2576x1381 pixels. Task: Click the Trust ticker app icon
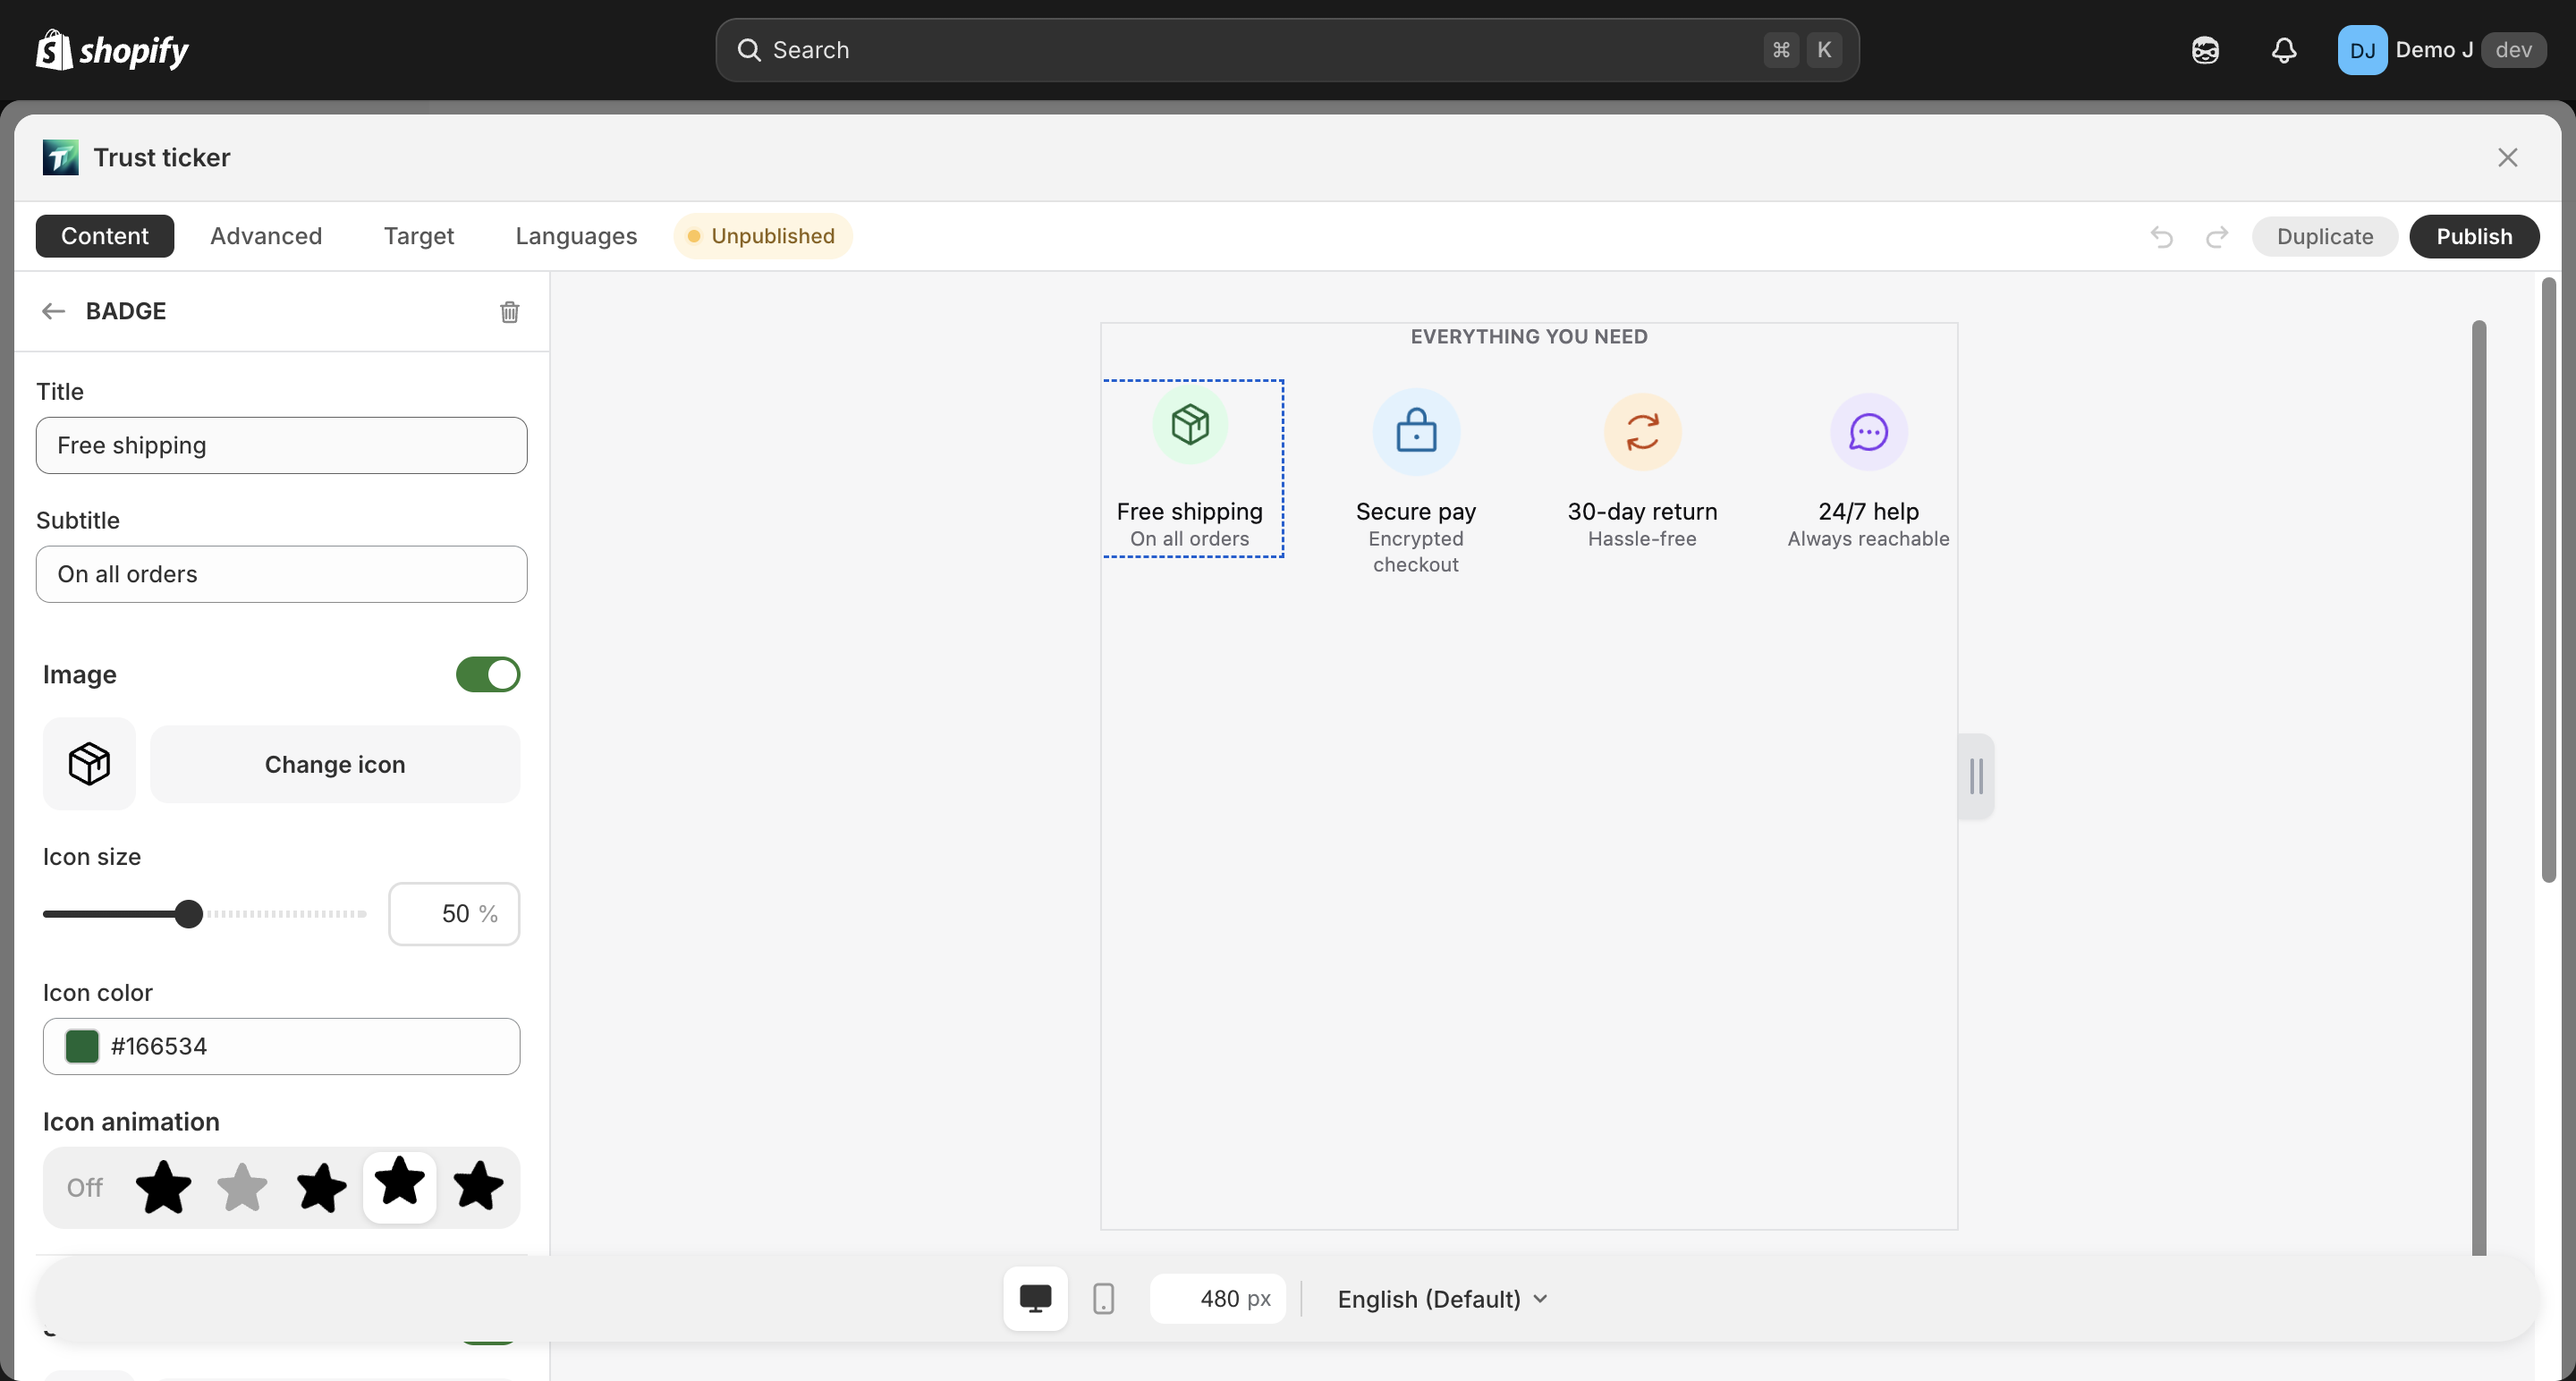click(60, 157)
